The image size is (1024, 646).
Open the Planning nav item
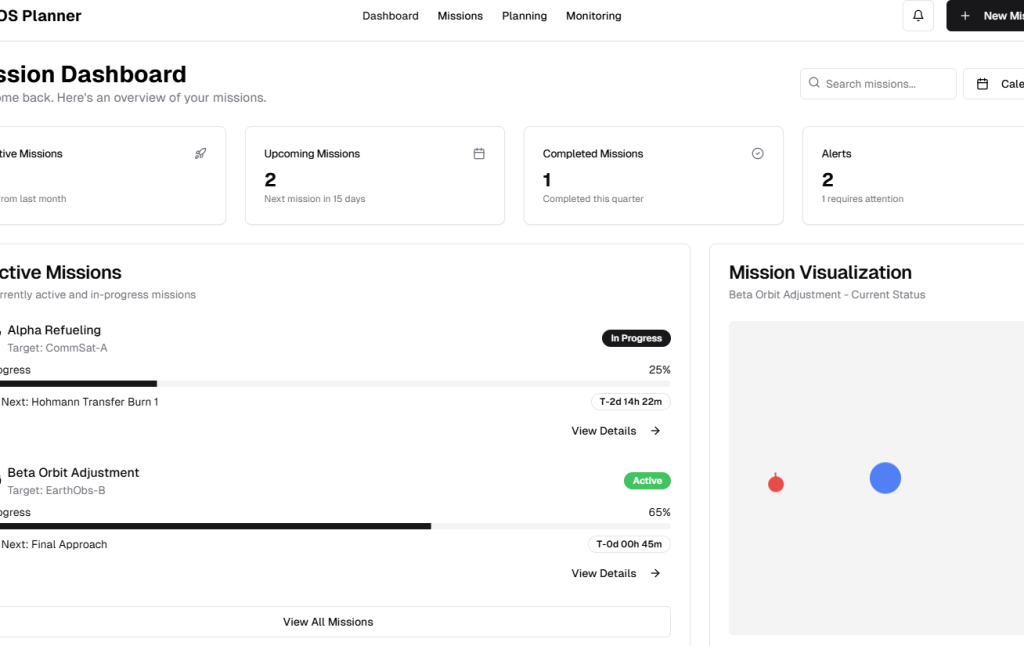(524, 16)
